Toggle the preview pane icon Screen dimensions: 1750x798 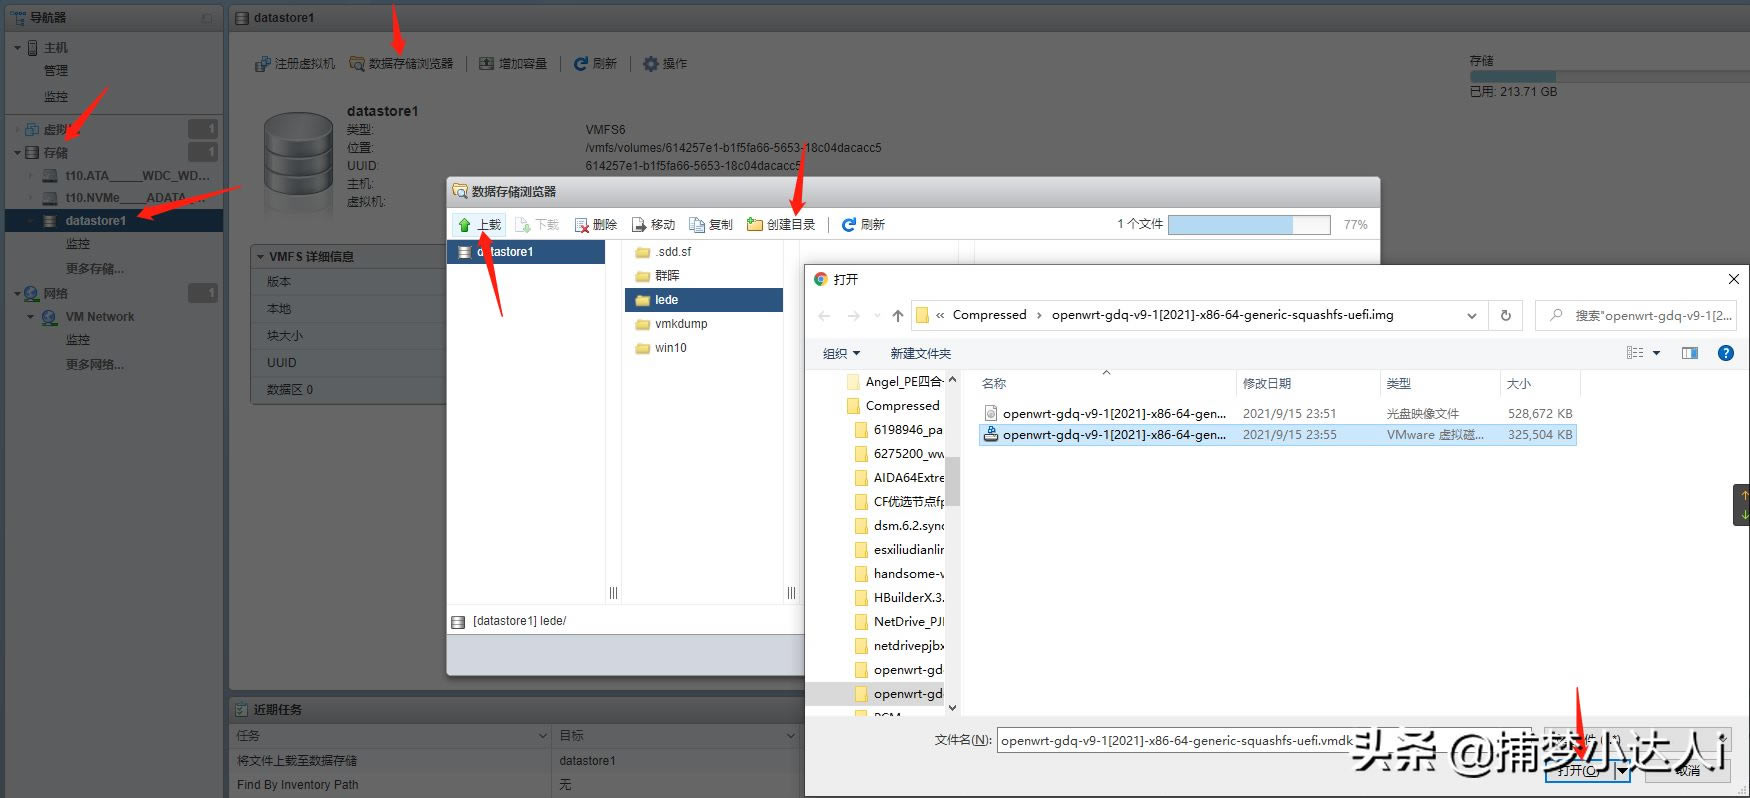[1690, 353]
